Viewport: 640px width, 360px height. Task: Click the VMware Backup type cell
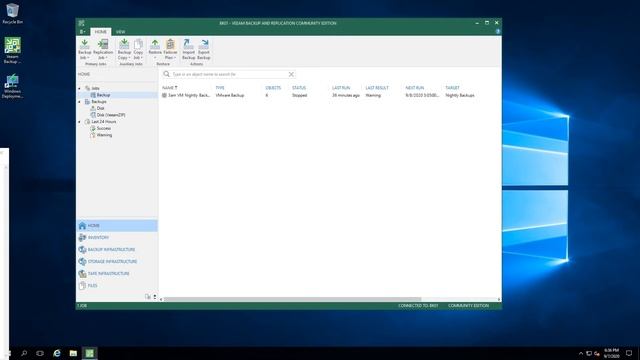(x=230, y=95)
